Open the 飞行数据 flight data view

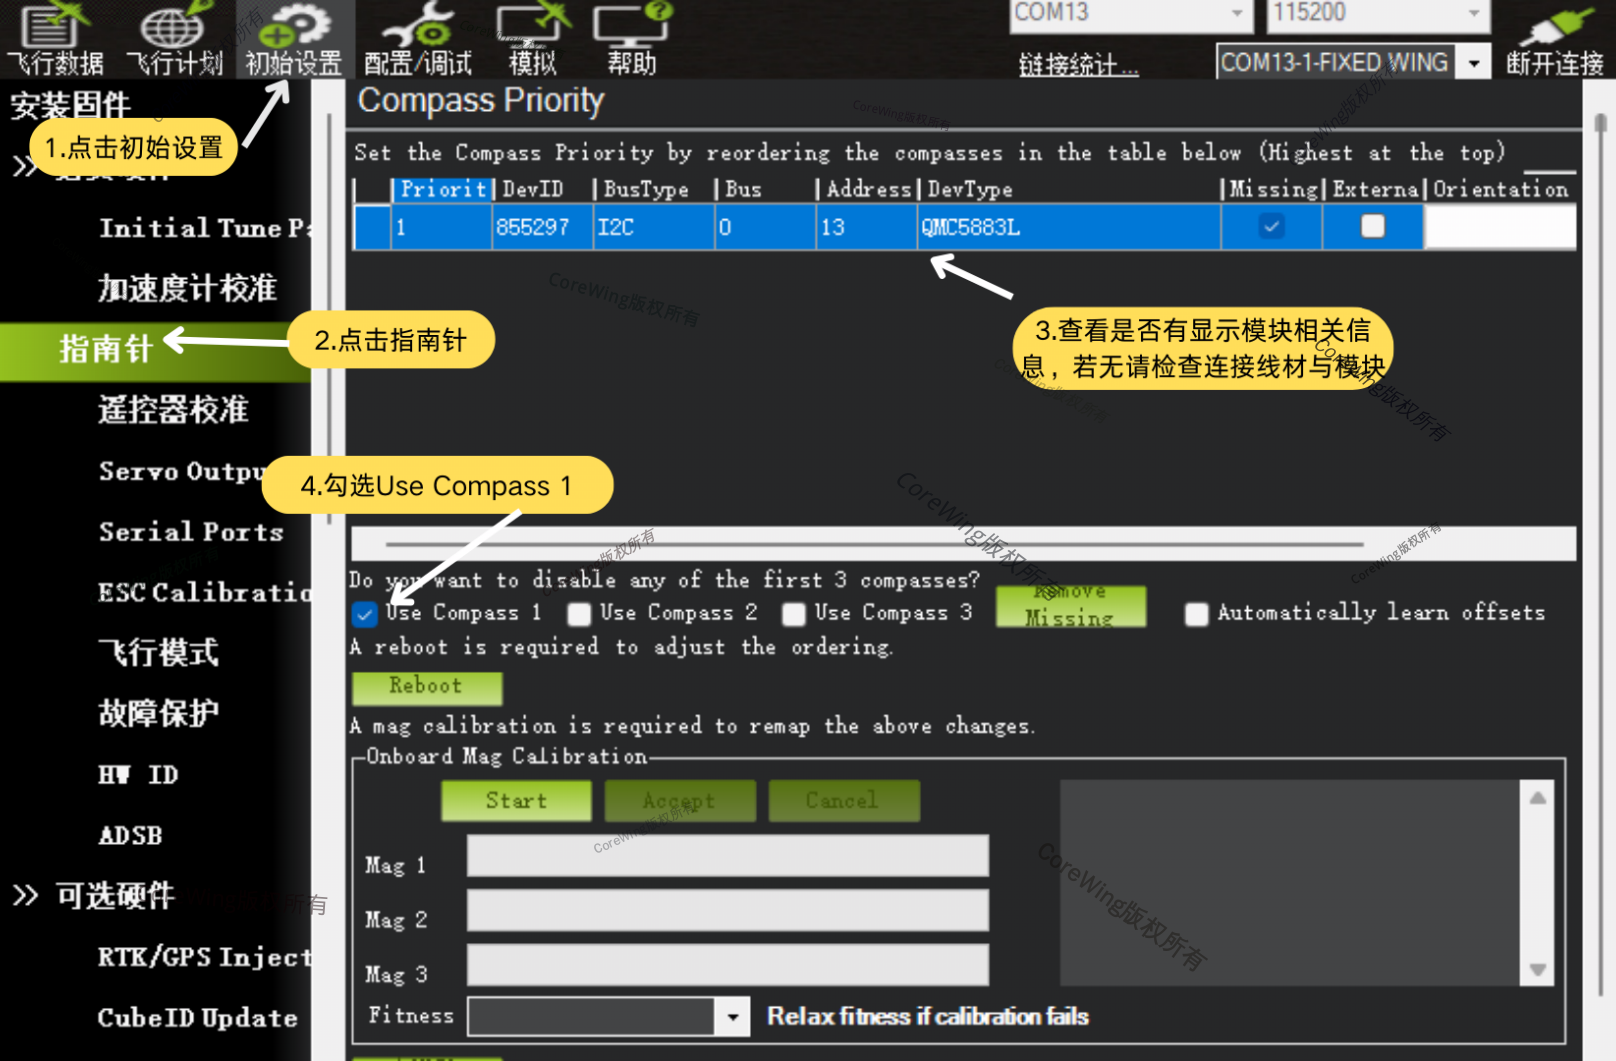pos(55,40)
